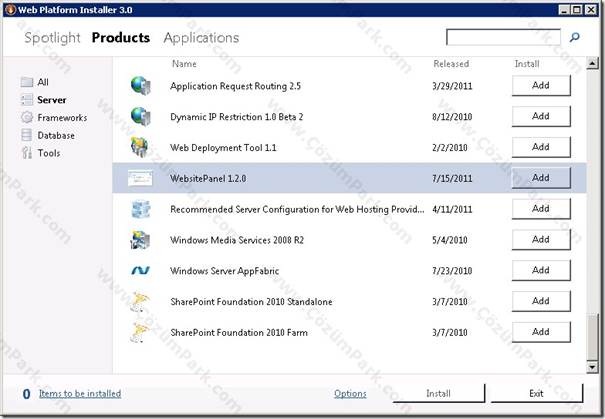Add Dynamic IP Restriction 1.0 Beta 2

541,116
